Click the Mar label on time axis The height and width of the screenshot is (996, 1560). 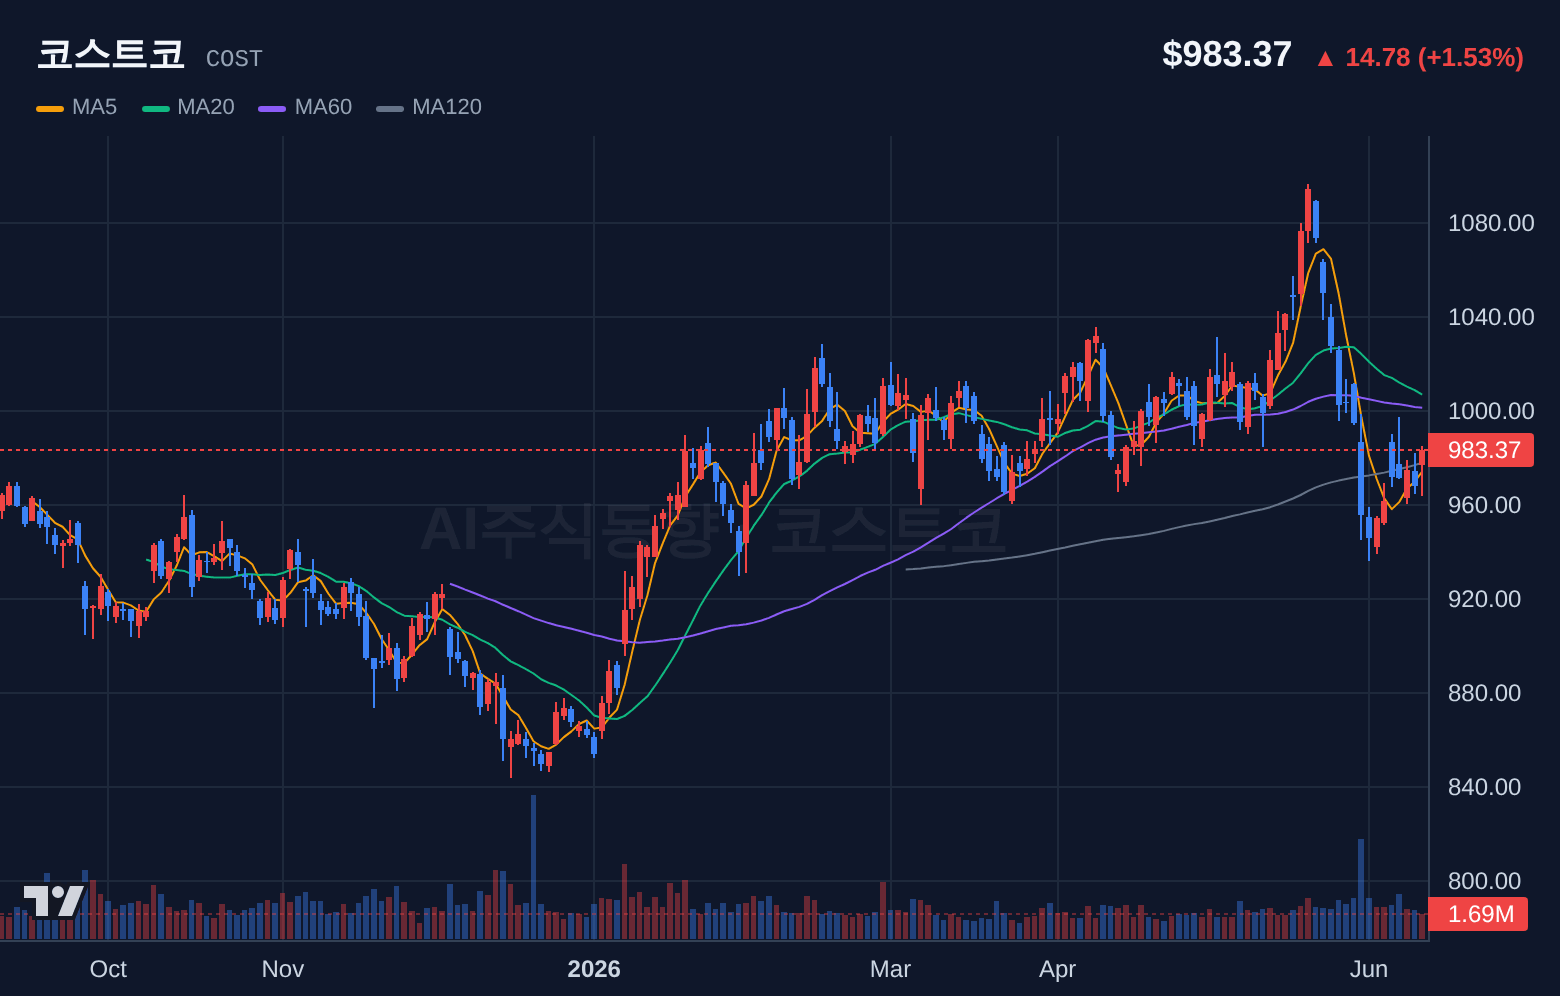coord(891,969)
